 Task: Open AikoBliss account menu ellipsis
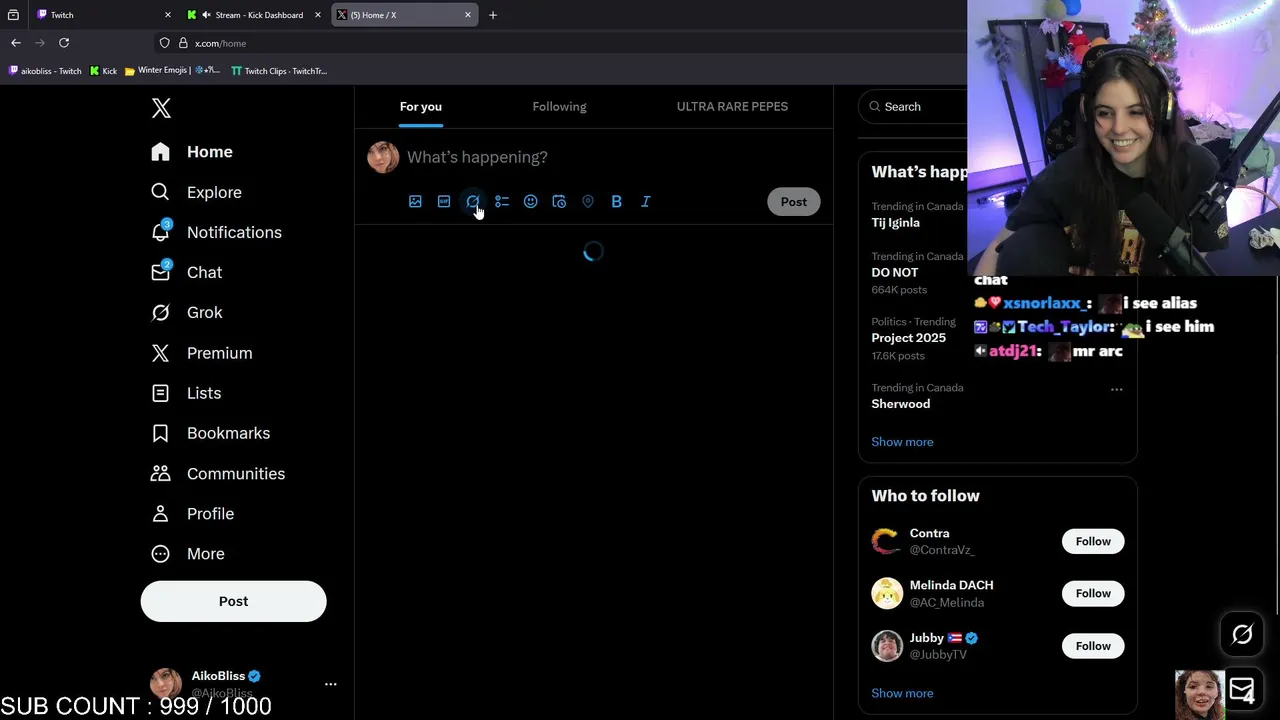(331, 684)
